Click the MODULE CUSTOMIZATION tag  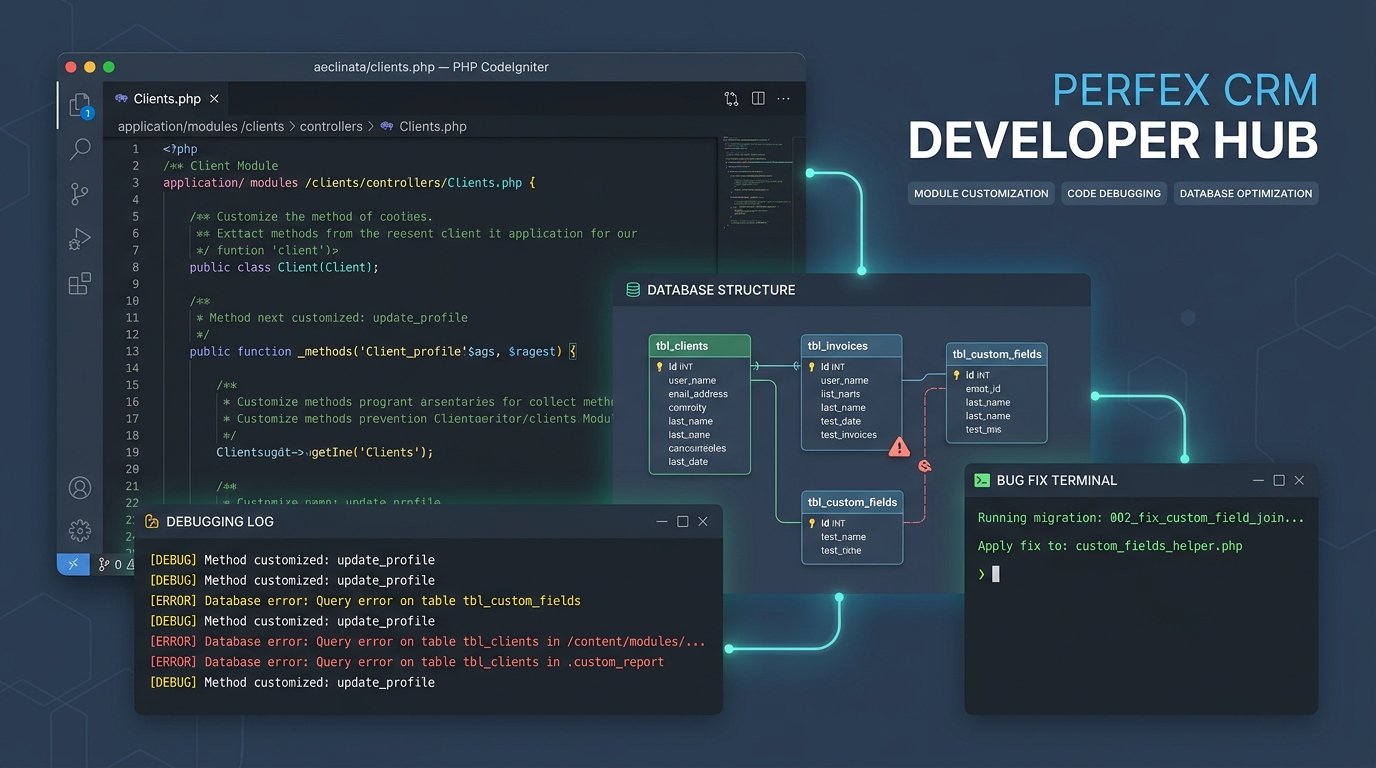(x=981, y=194)
